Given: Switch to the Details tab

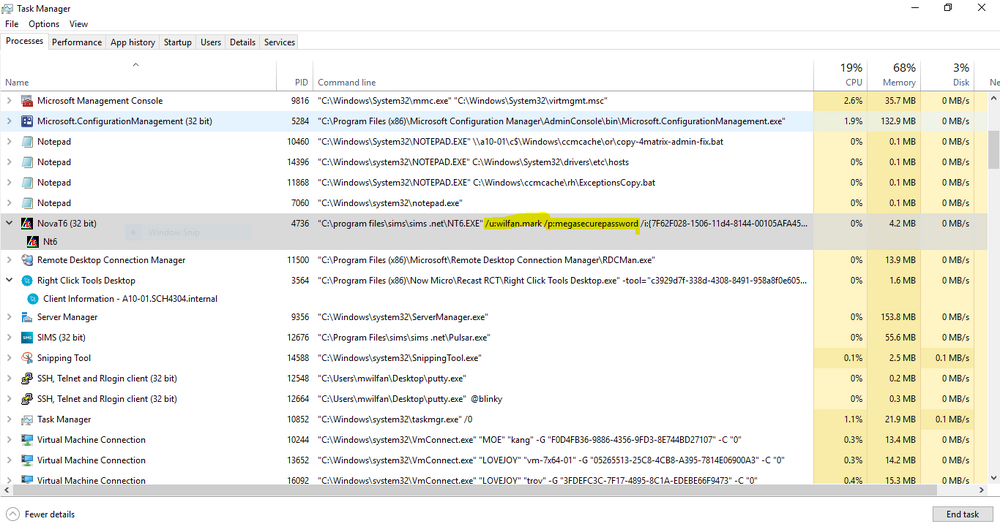Looking at the screenshot, I should point(242,42).
